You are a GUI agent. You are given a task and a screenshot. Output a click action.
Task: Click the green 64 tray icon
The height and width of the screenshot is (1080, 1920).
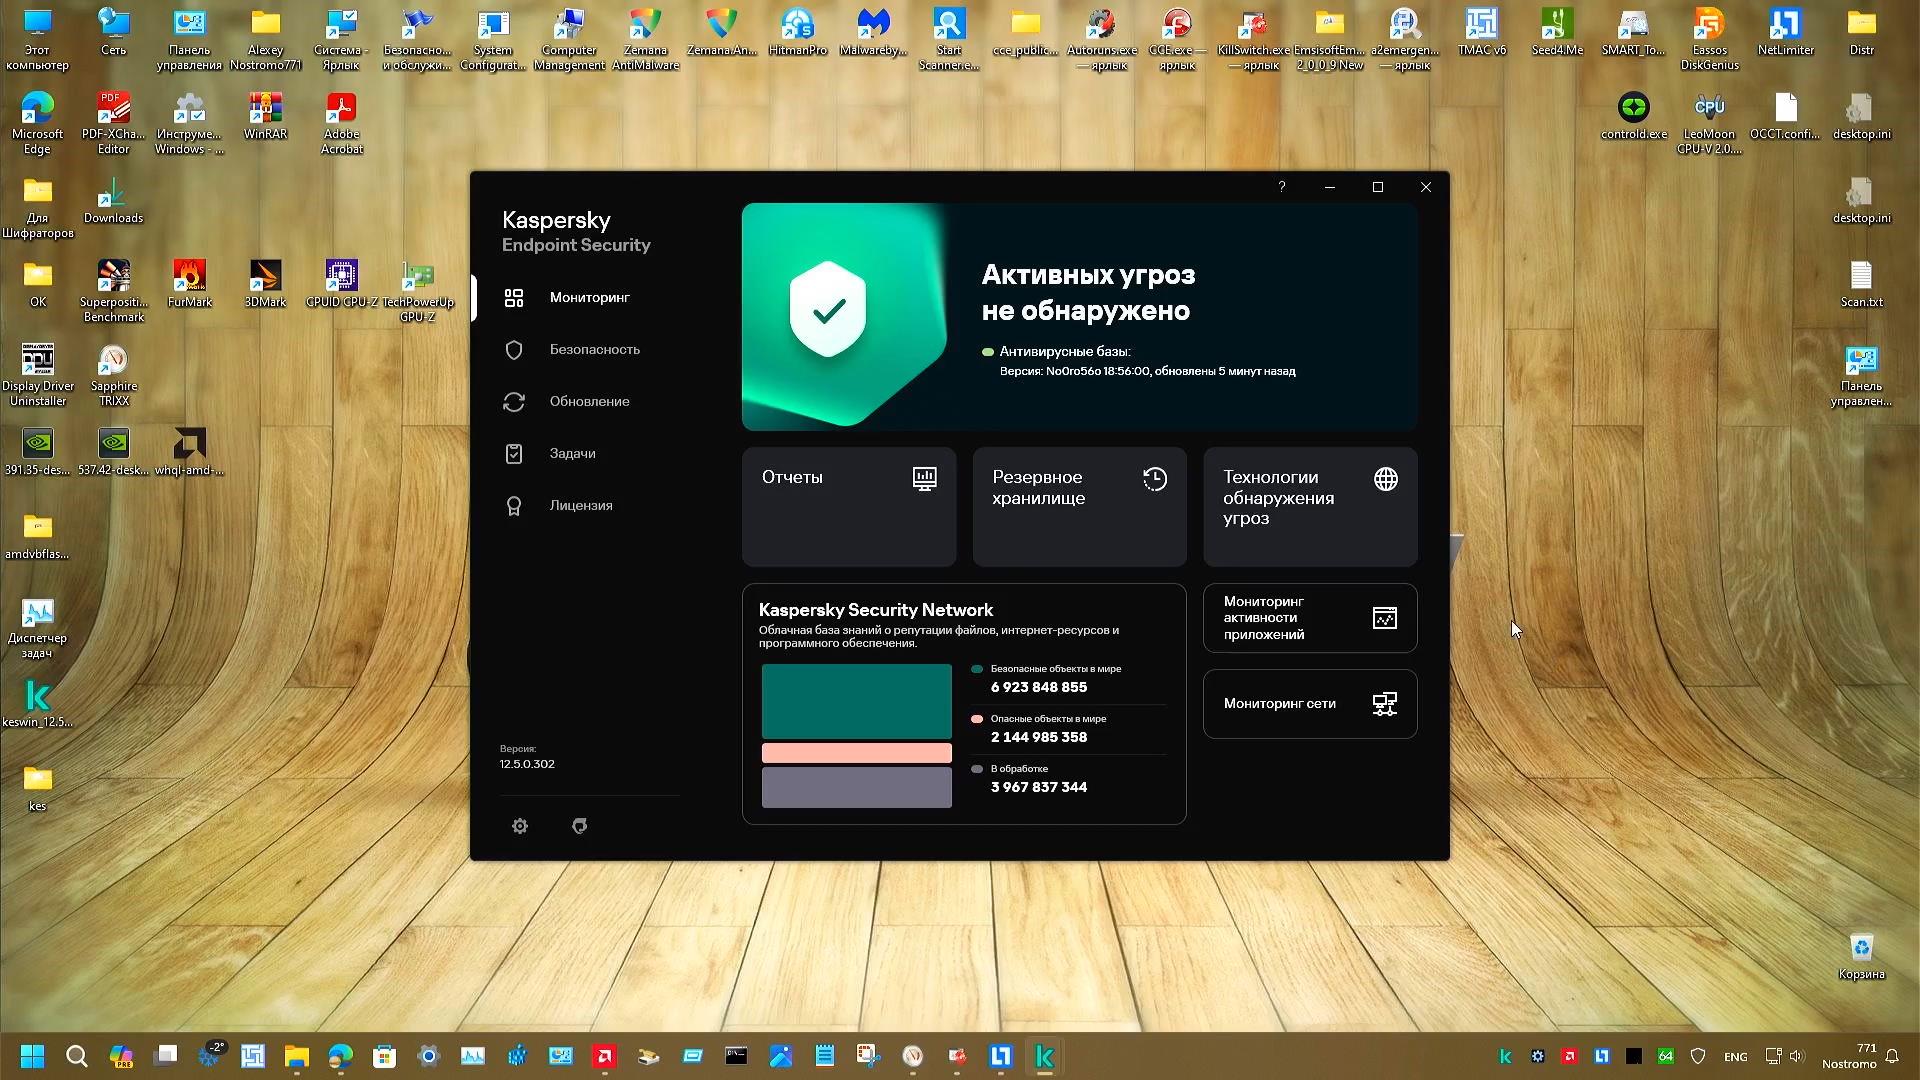tap(1666, 1056)
